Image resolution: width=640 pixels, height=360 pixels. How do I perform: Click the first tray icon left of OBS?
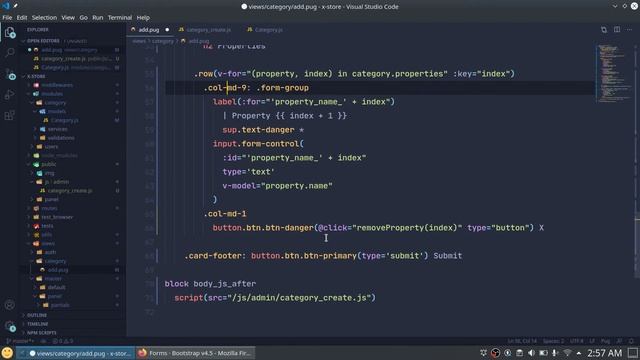[483, 353]
